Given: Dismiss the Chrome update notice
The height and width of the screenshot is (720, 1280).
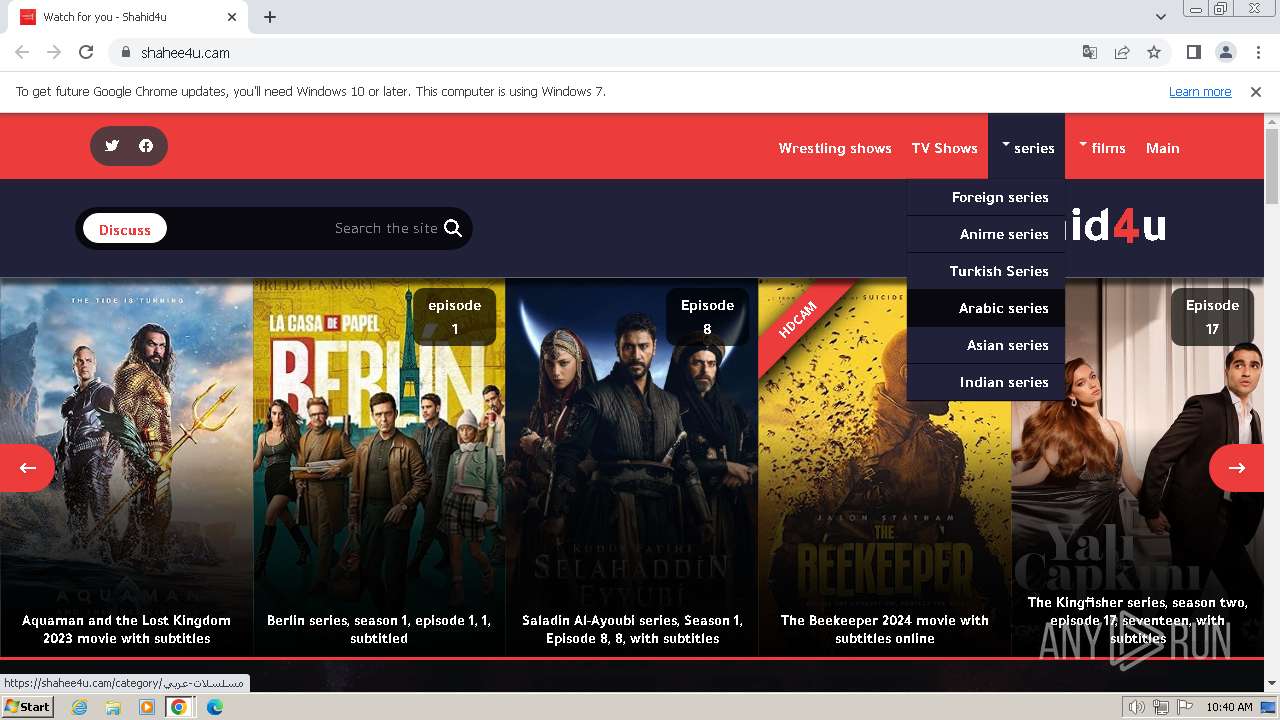Looking at the screenshot, I should coord(1256,91).
